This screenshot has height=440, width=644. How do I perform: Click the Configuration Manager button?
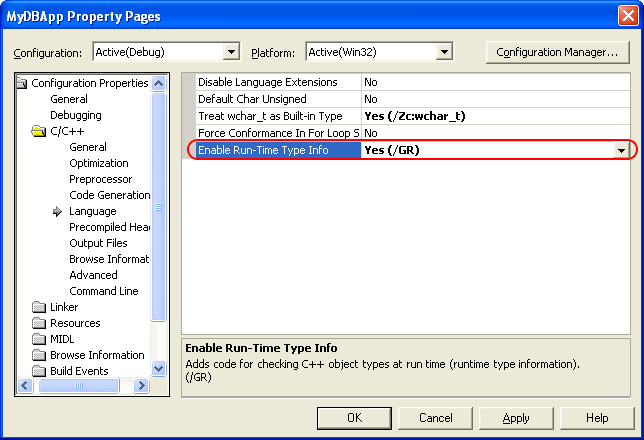pos(557,52)
